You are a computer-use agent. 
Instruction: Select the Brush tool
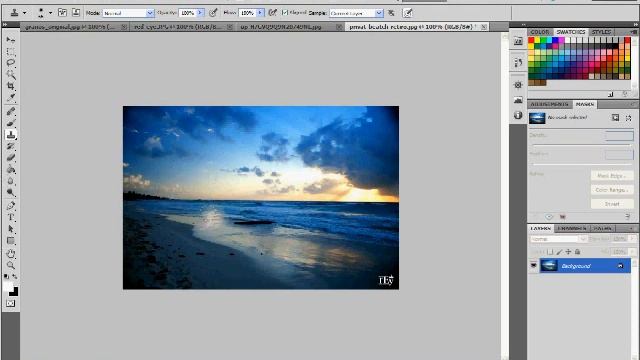(11, 123)
